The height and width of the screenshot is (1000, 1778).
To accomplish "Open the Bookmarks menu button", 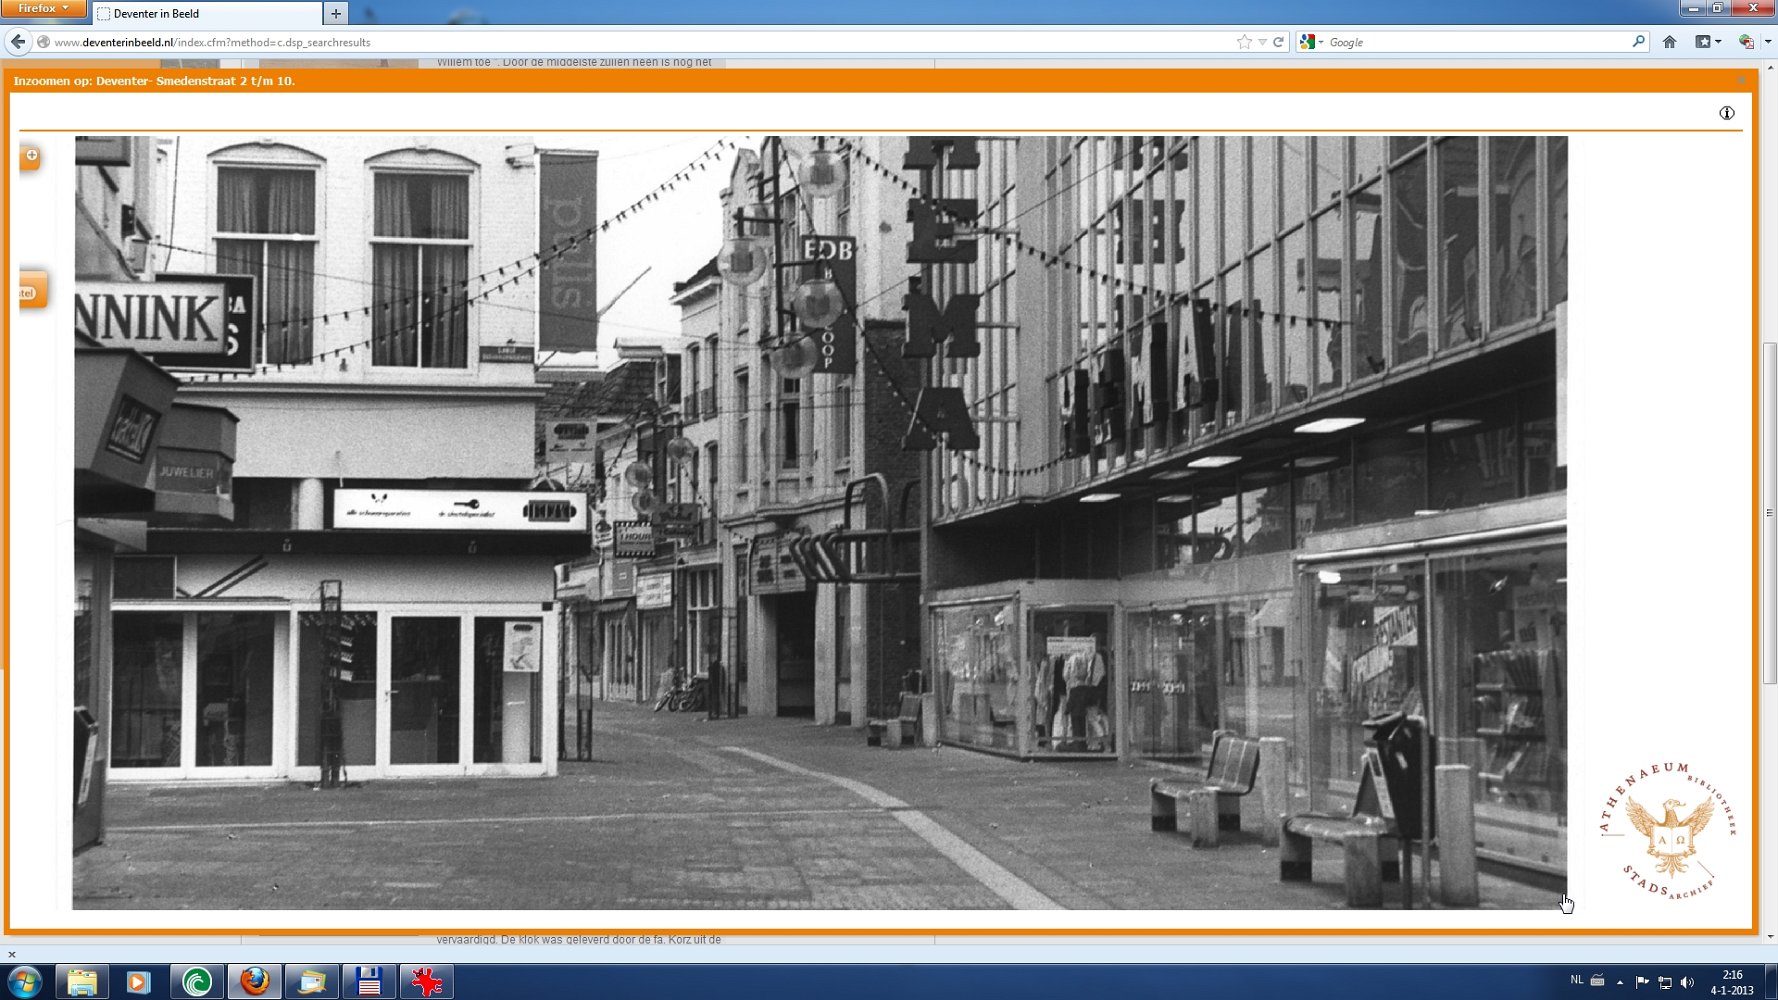I will coord(1707,42).
